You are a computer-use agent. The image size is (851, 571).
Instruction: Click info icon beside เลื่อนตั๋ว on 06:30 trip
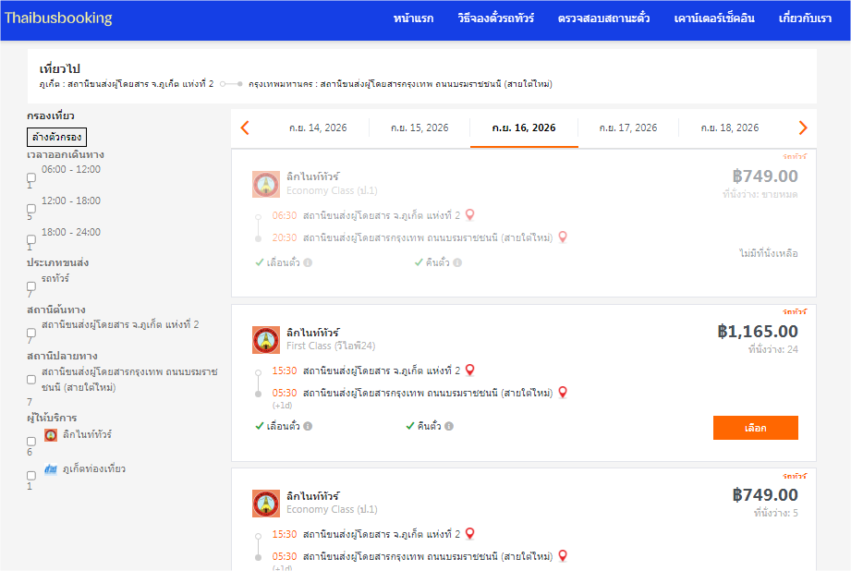tap(308, 263)
